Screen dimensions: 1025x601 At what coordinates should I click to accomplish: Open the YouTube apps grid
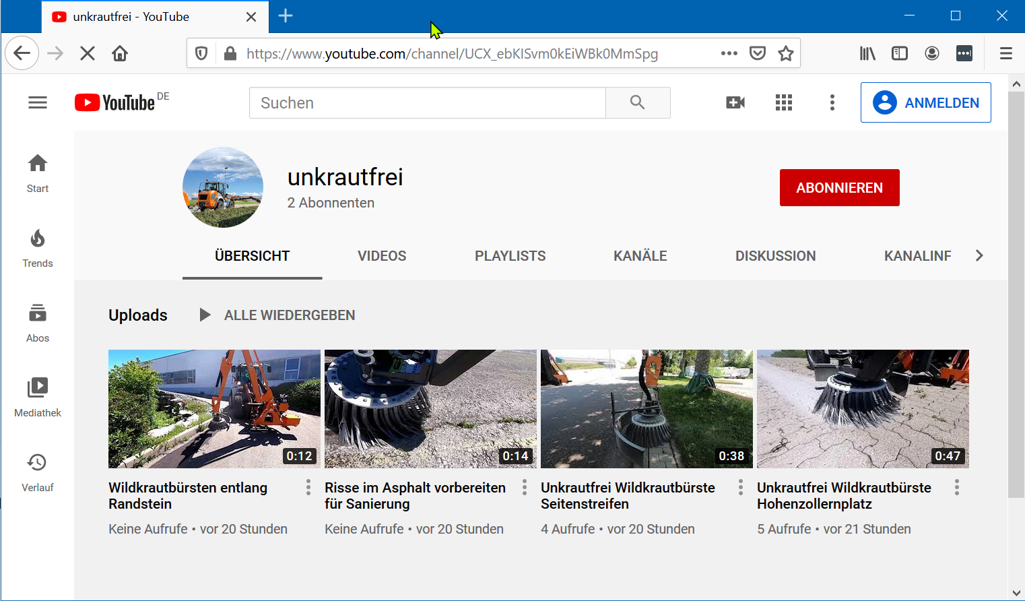[x=783, y=103]
